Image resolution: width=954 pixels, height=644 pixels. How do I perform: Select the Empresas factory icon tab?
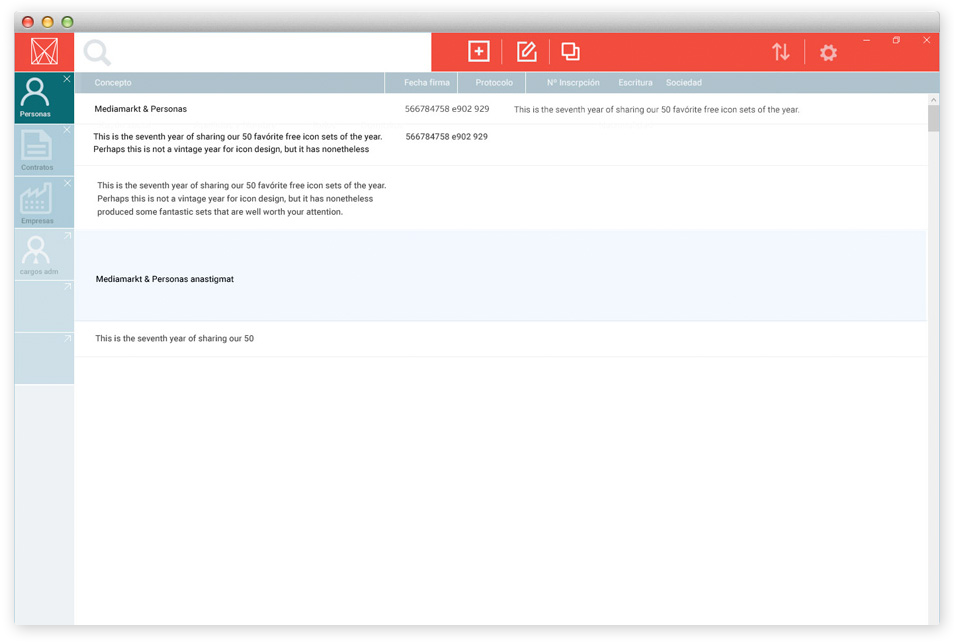(36, 203)
